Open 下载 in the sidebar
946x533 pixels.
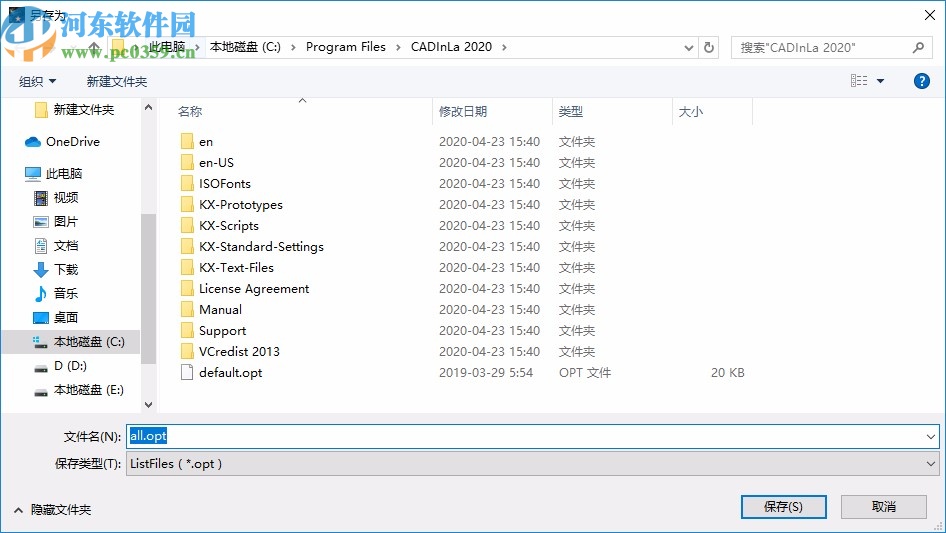coord(56,269)
